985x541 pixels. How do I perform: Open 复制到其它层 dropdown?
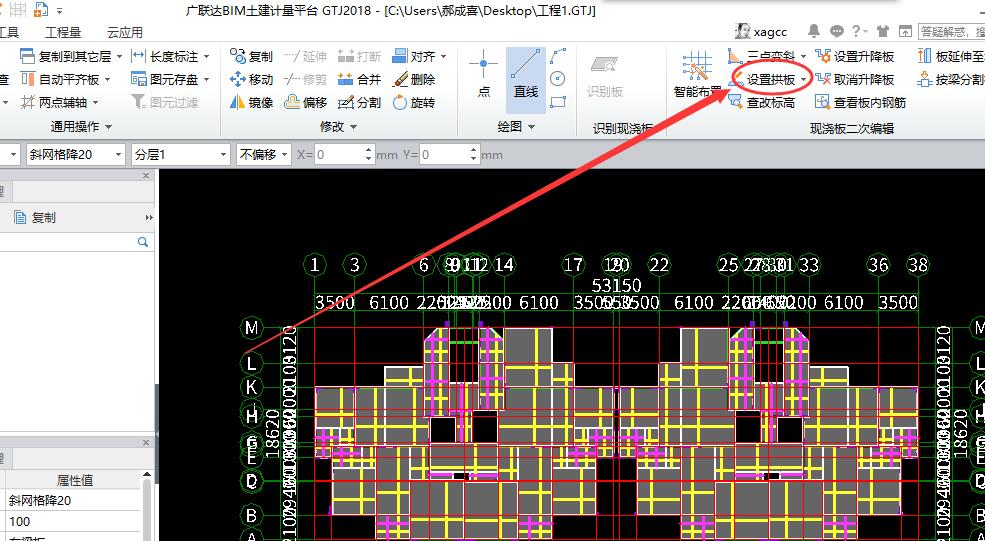(120, 57)
